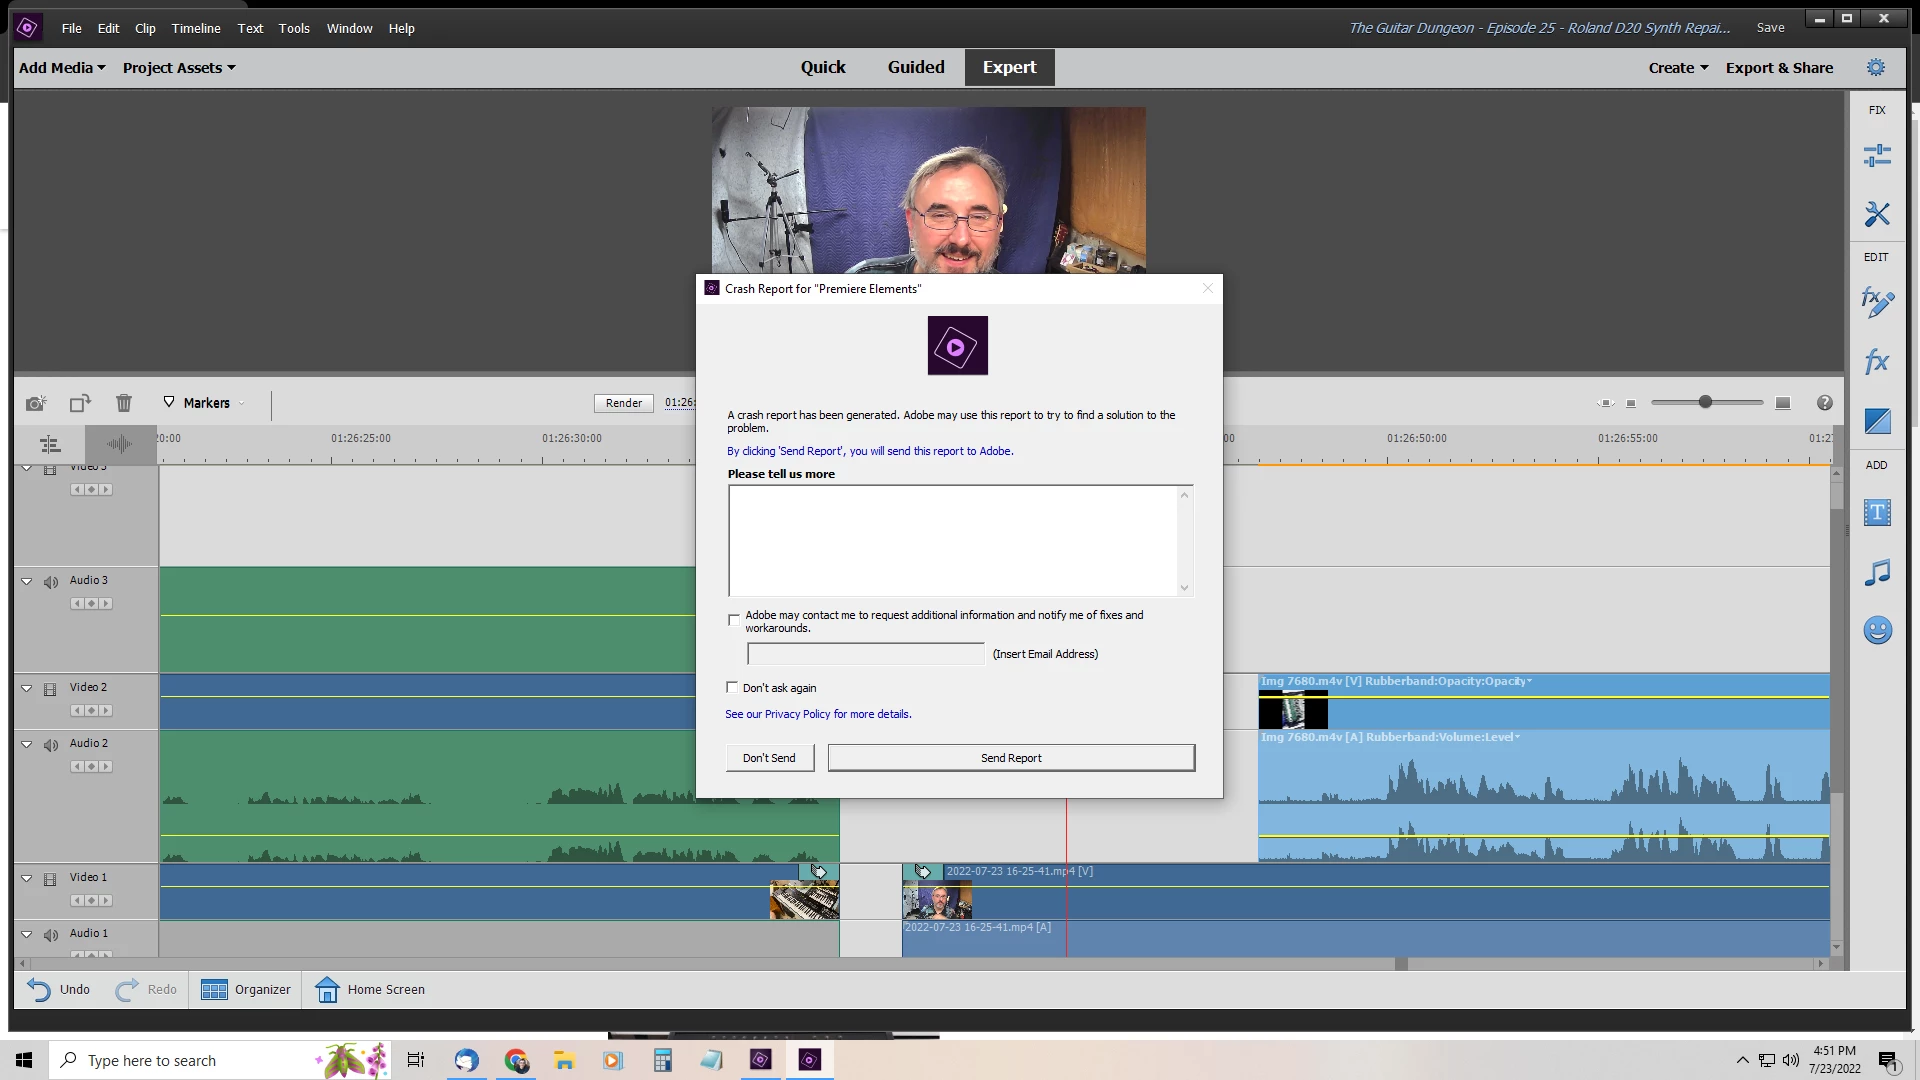1920x1080 pixels.
Task: Open the Graphics smiley icon
Action: pyautogui.click(x=1876, y=630)
